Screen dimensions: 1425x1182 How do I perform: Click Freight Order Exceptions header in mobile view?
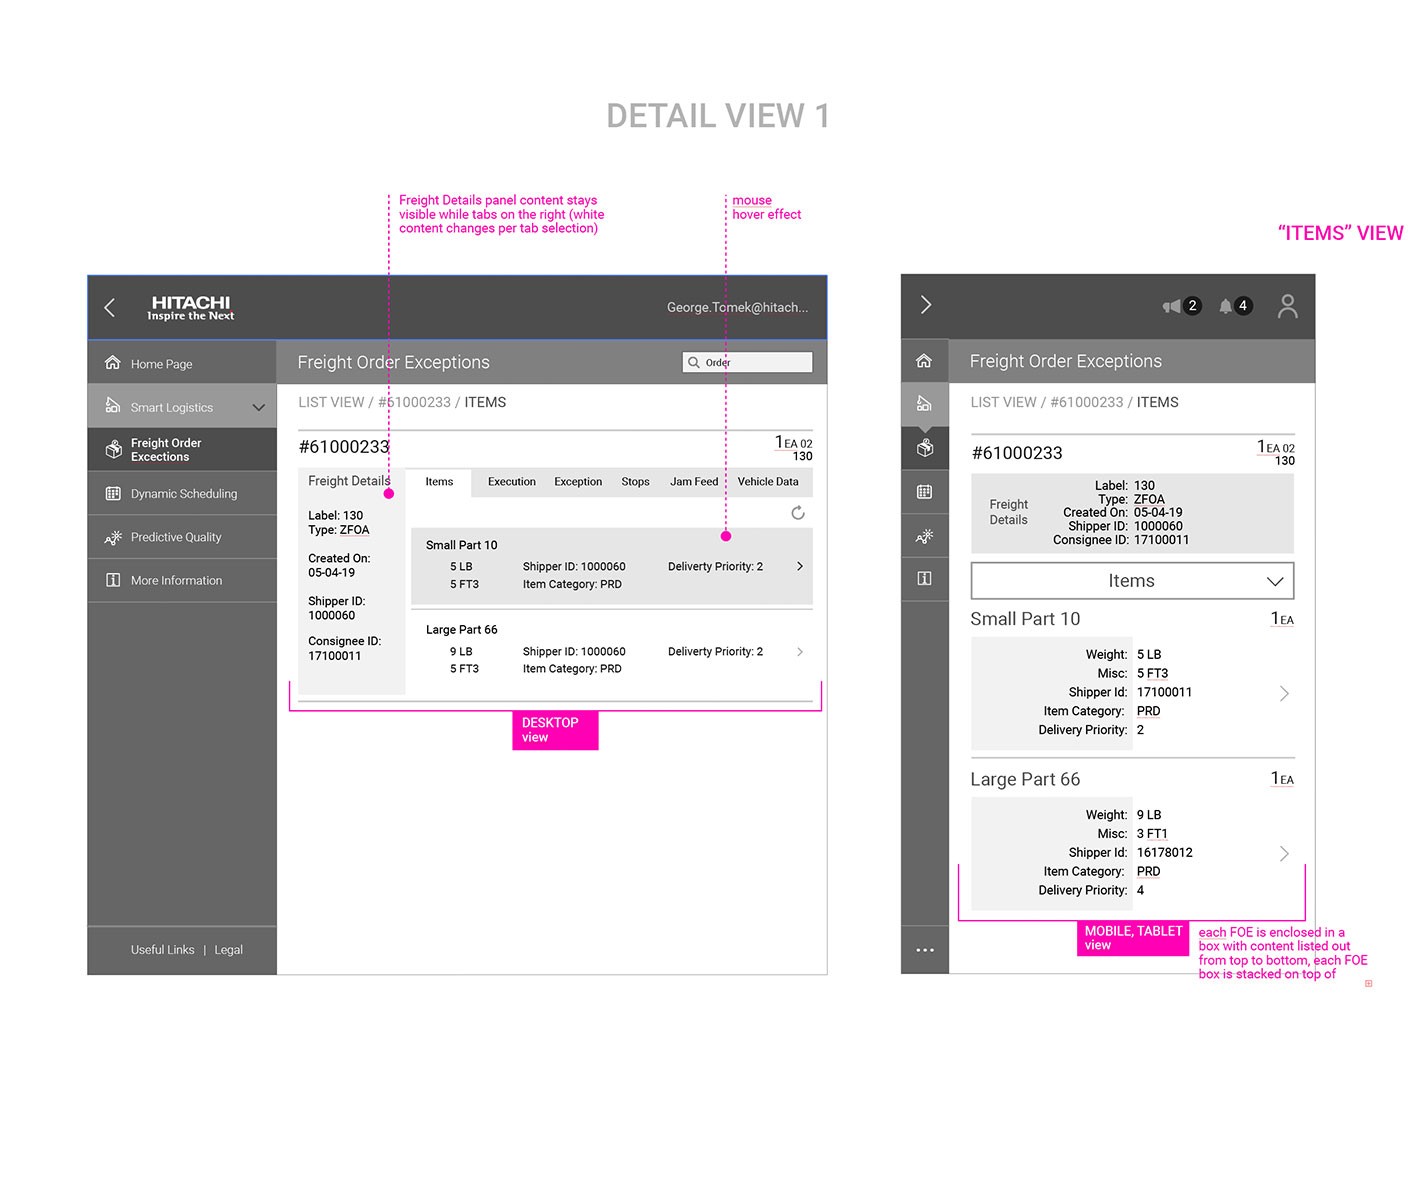(x=1066, y=361)
